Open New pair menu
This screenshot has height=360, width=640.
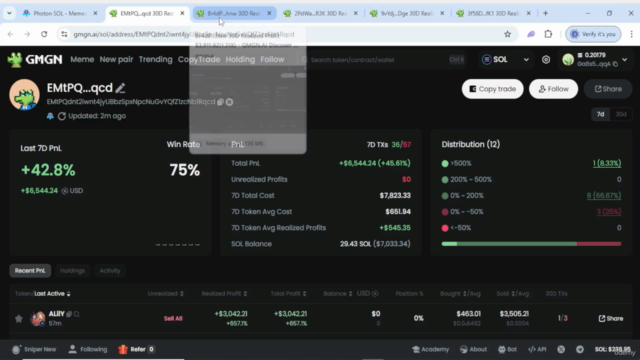(x=116, y=60)
